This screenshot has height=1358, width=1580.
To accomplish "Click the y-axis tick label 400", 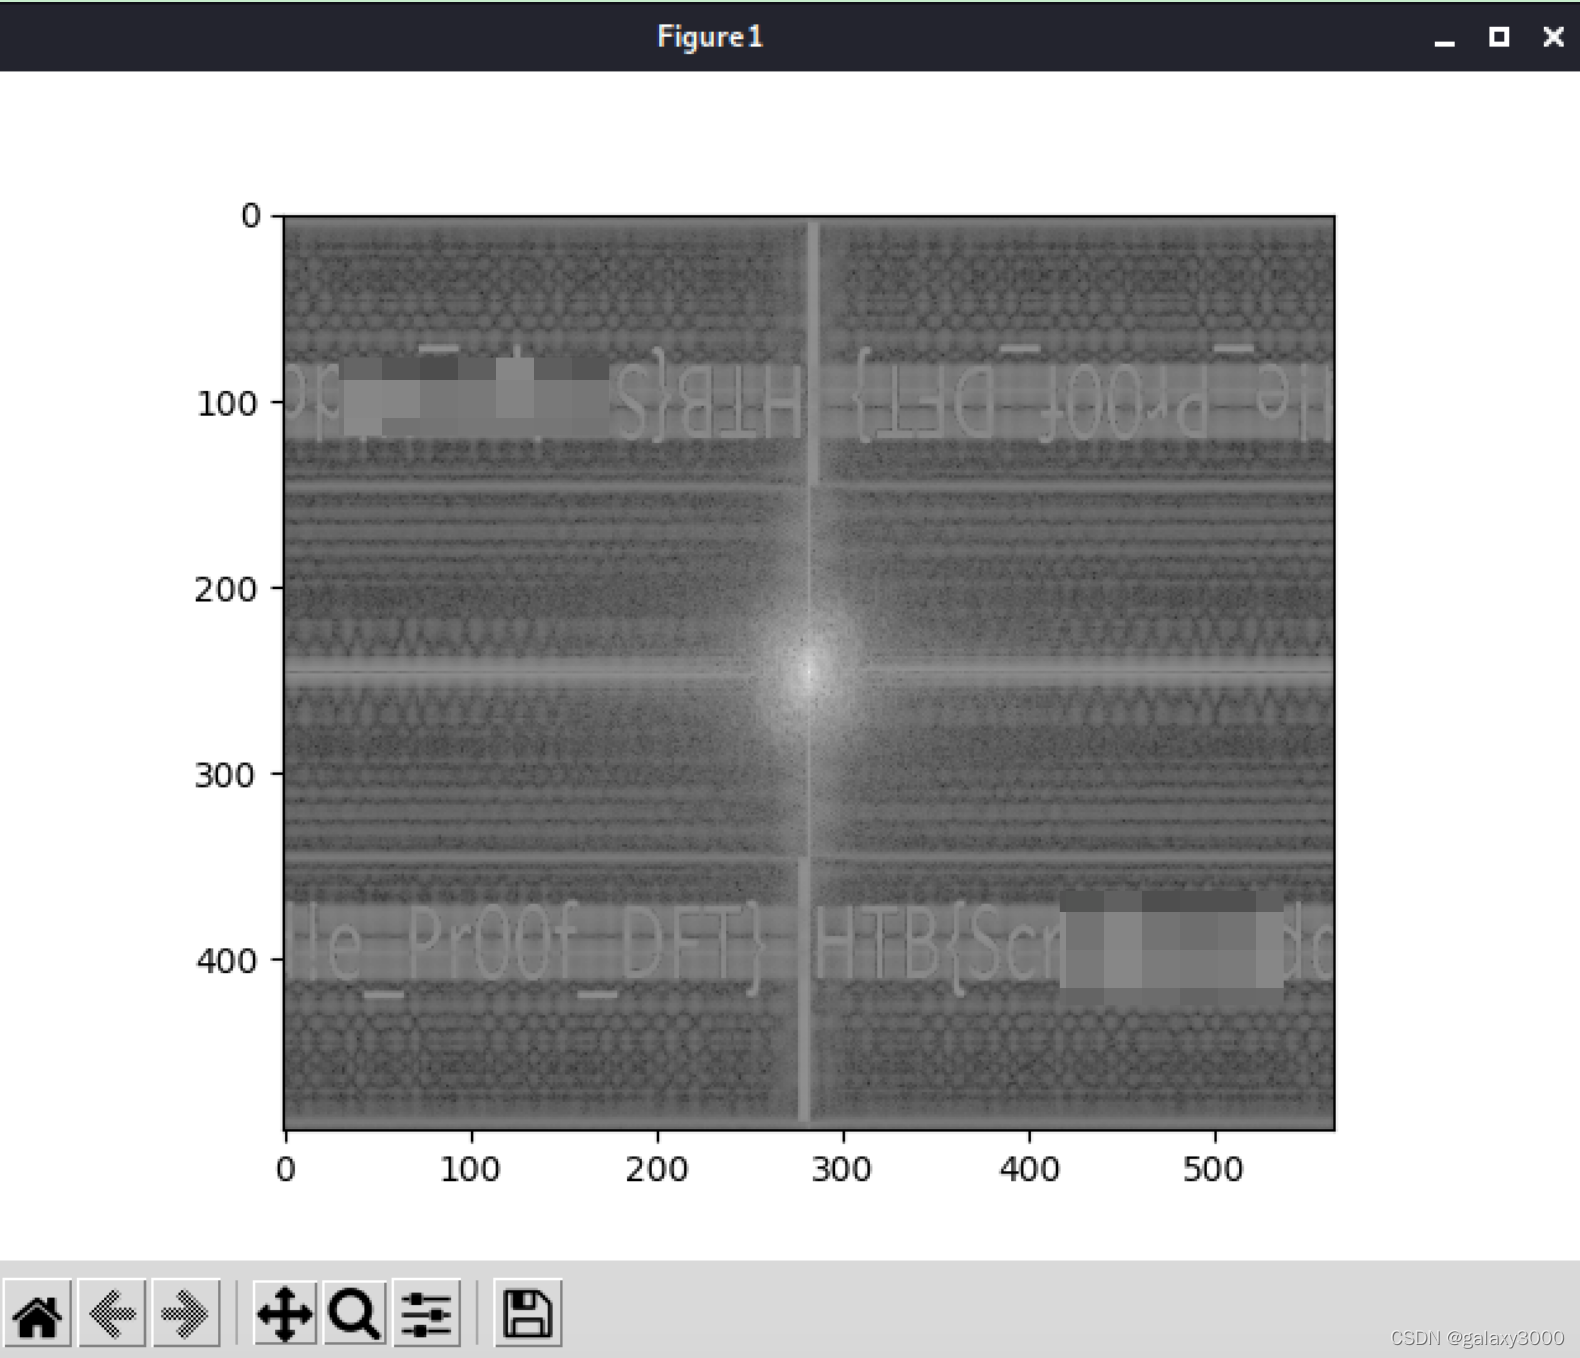I will (x=226, y=961).
